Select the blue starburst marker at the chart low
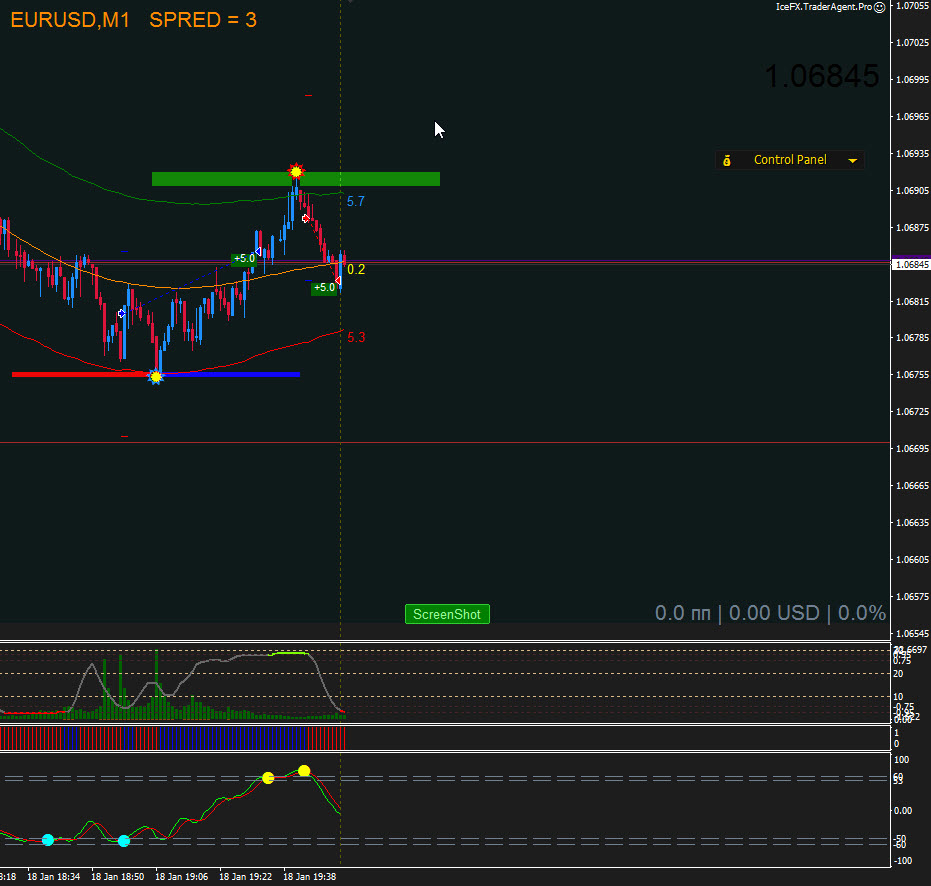931x886 pixels. [156, 376]
